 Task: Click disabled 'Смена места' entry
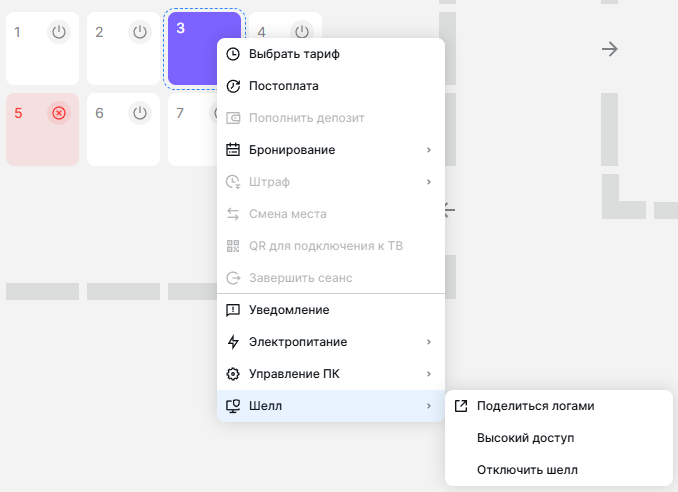point(331,214)
